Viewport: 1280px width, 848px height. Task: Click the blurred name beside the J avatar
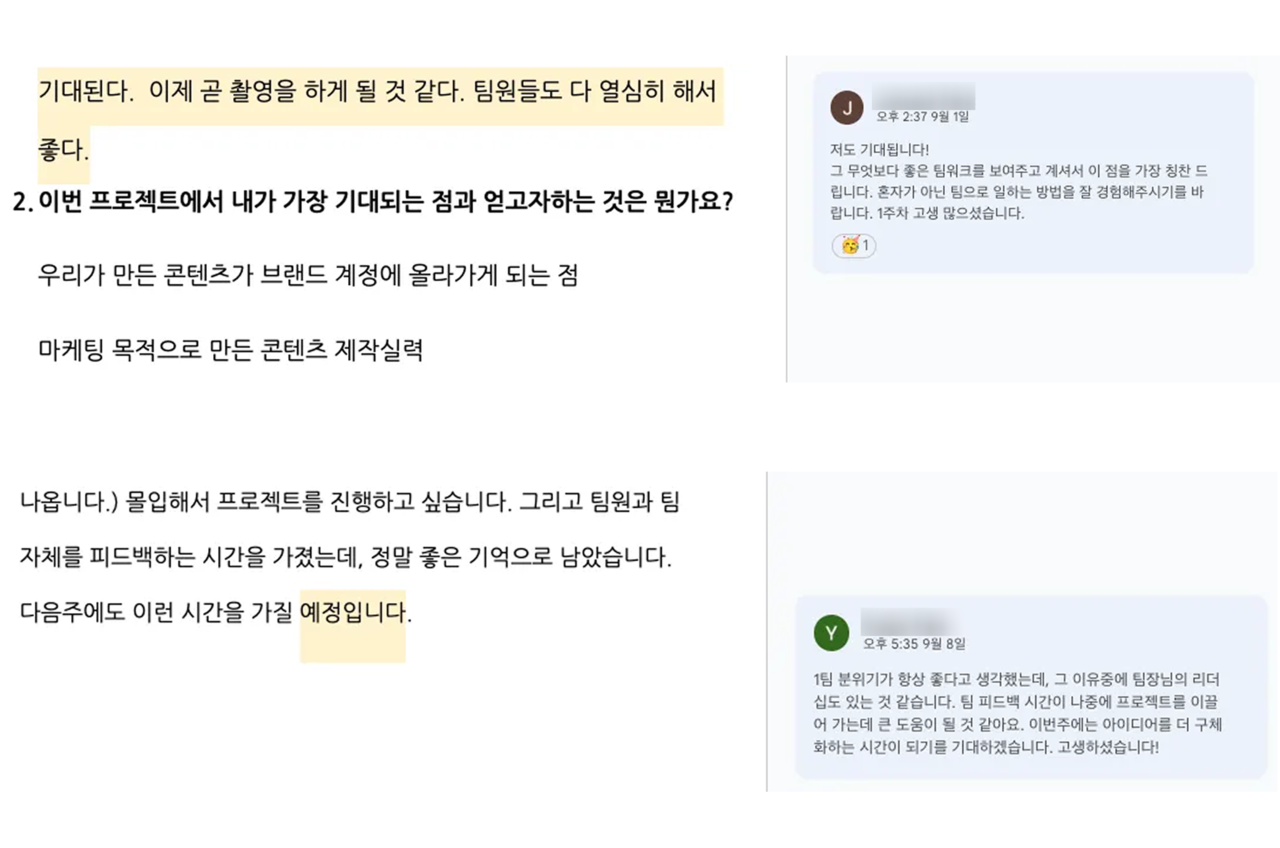923,98
